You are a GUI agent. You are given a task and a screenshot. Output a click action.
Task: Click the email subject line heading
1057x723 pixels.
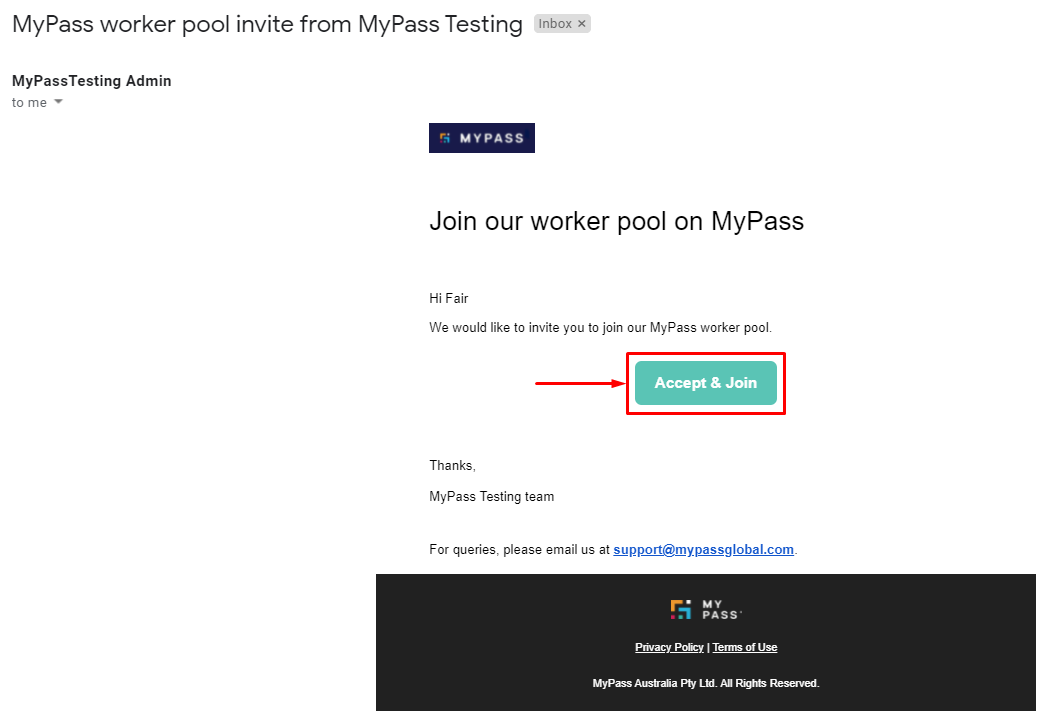tap(267, 24)
